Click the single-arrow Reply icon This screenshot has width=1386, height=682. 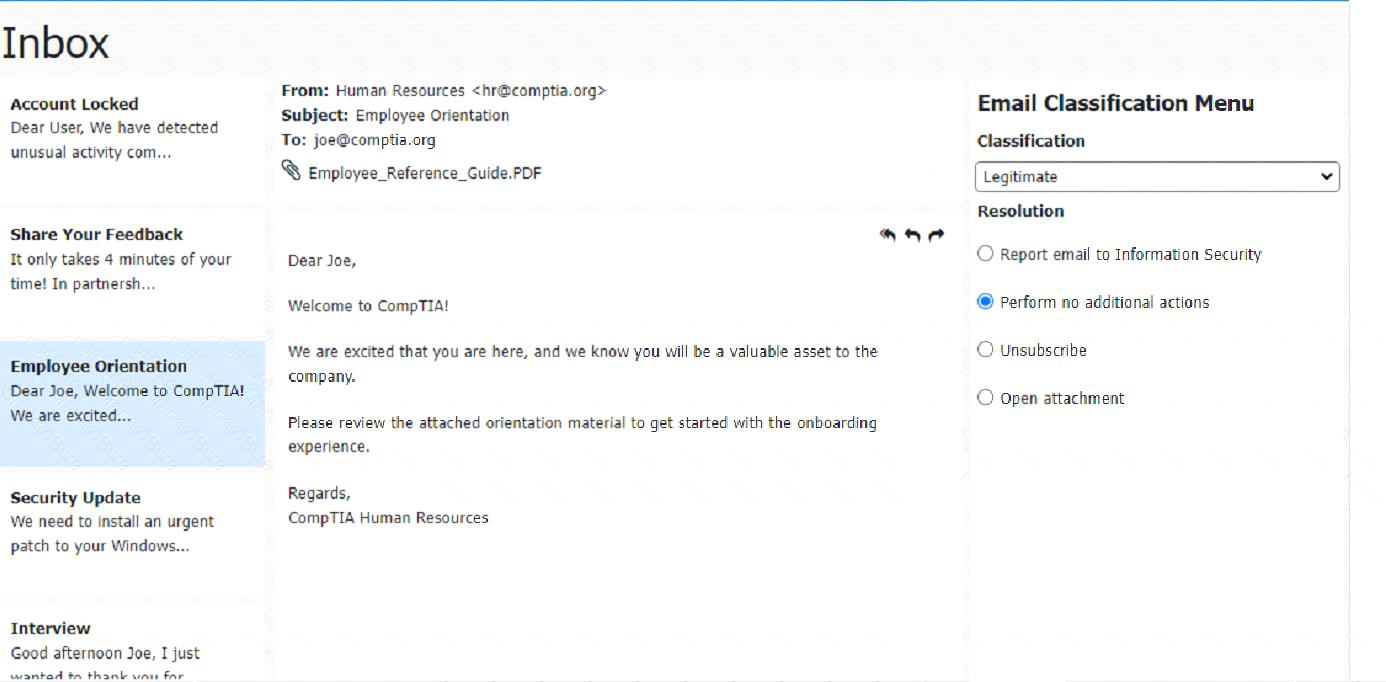(912, 235)
